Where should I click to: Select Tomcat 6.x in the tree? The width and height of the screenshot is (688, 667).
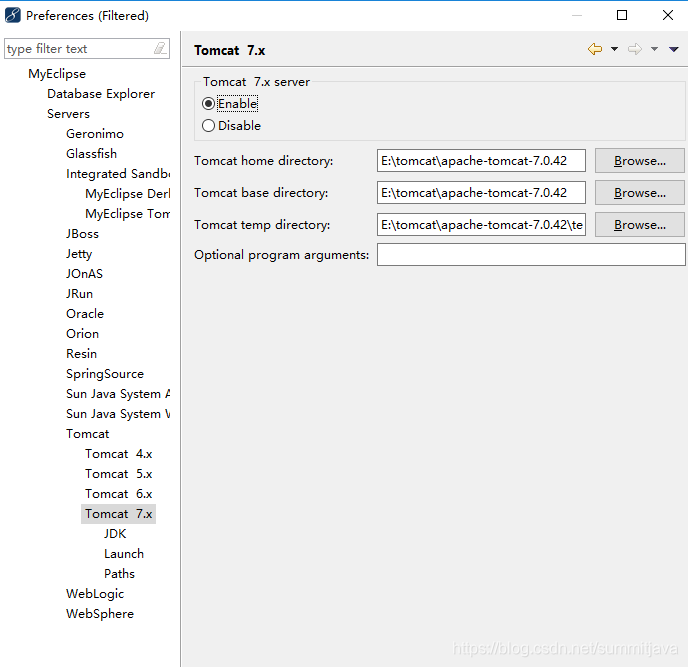click(x=118, y=494)
